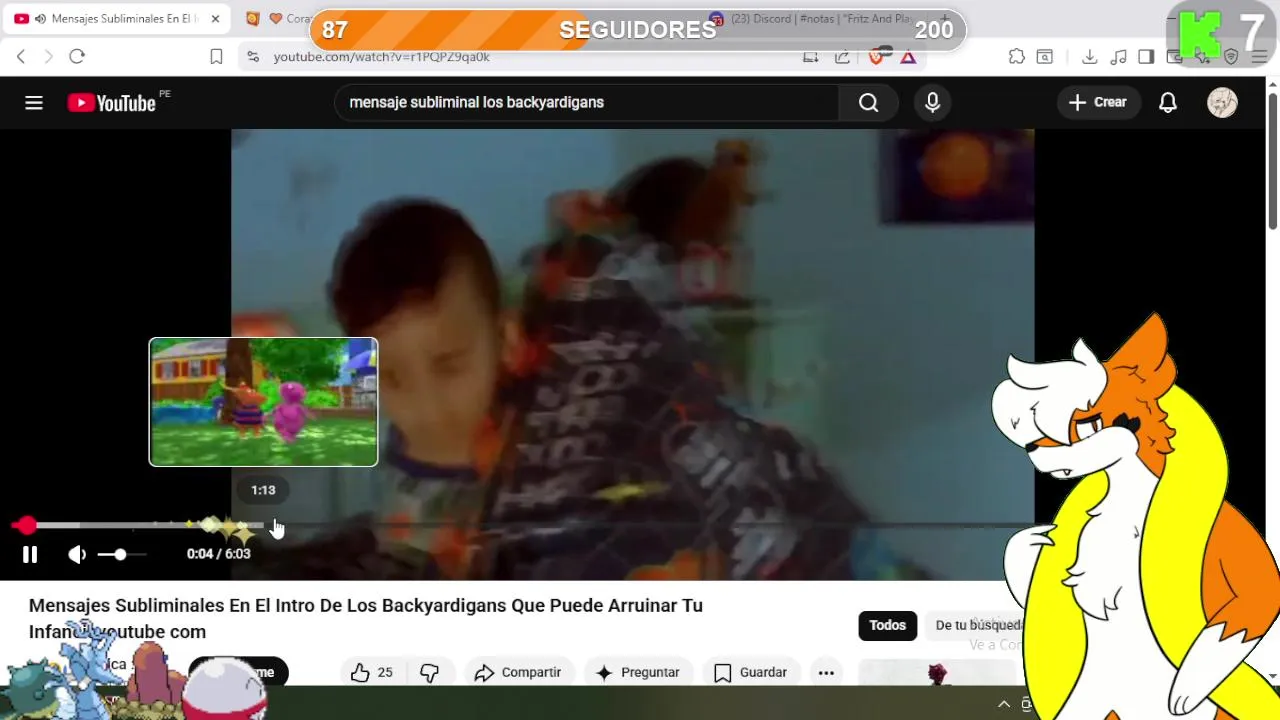The width and height of the screenshot is (1280, 720).
Task: Open tab search icon in toolbar
Action: point(1044,57)
